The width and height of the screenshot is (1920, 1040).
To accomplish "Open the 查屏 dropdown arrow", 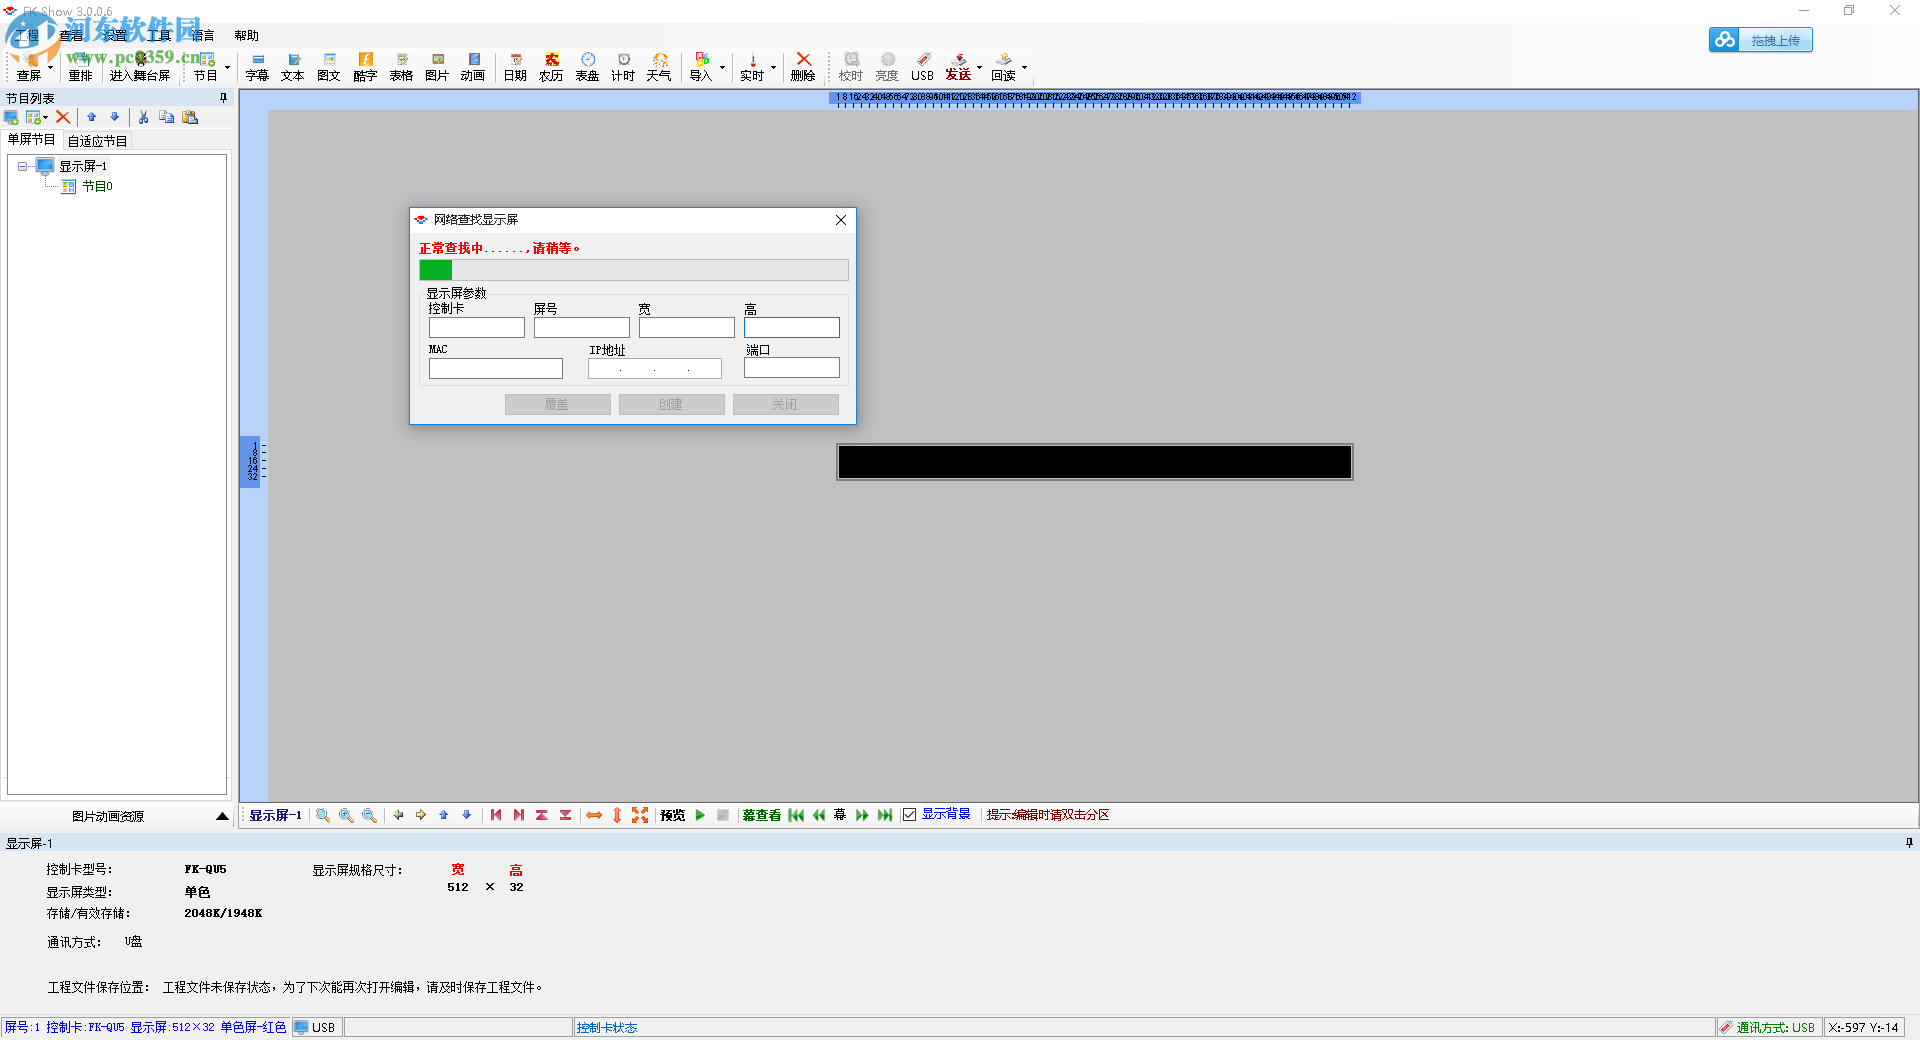I will coord(50,68).
